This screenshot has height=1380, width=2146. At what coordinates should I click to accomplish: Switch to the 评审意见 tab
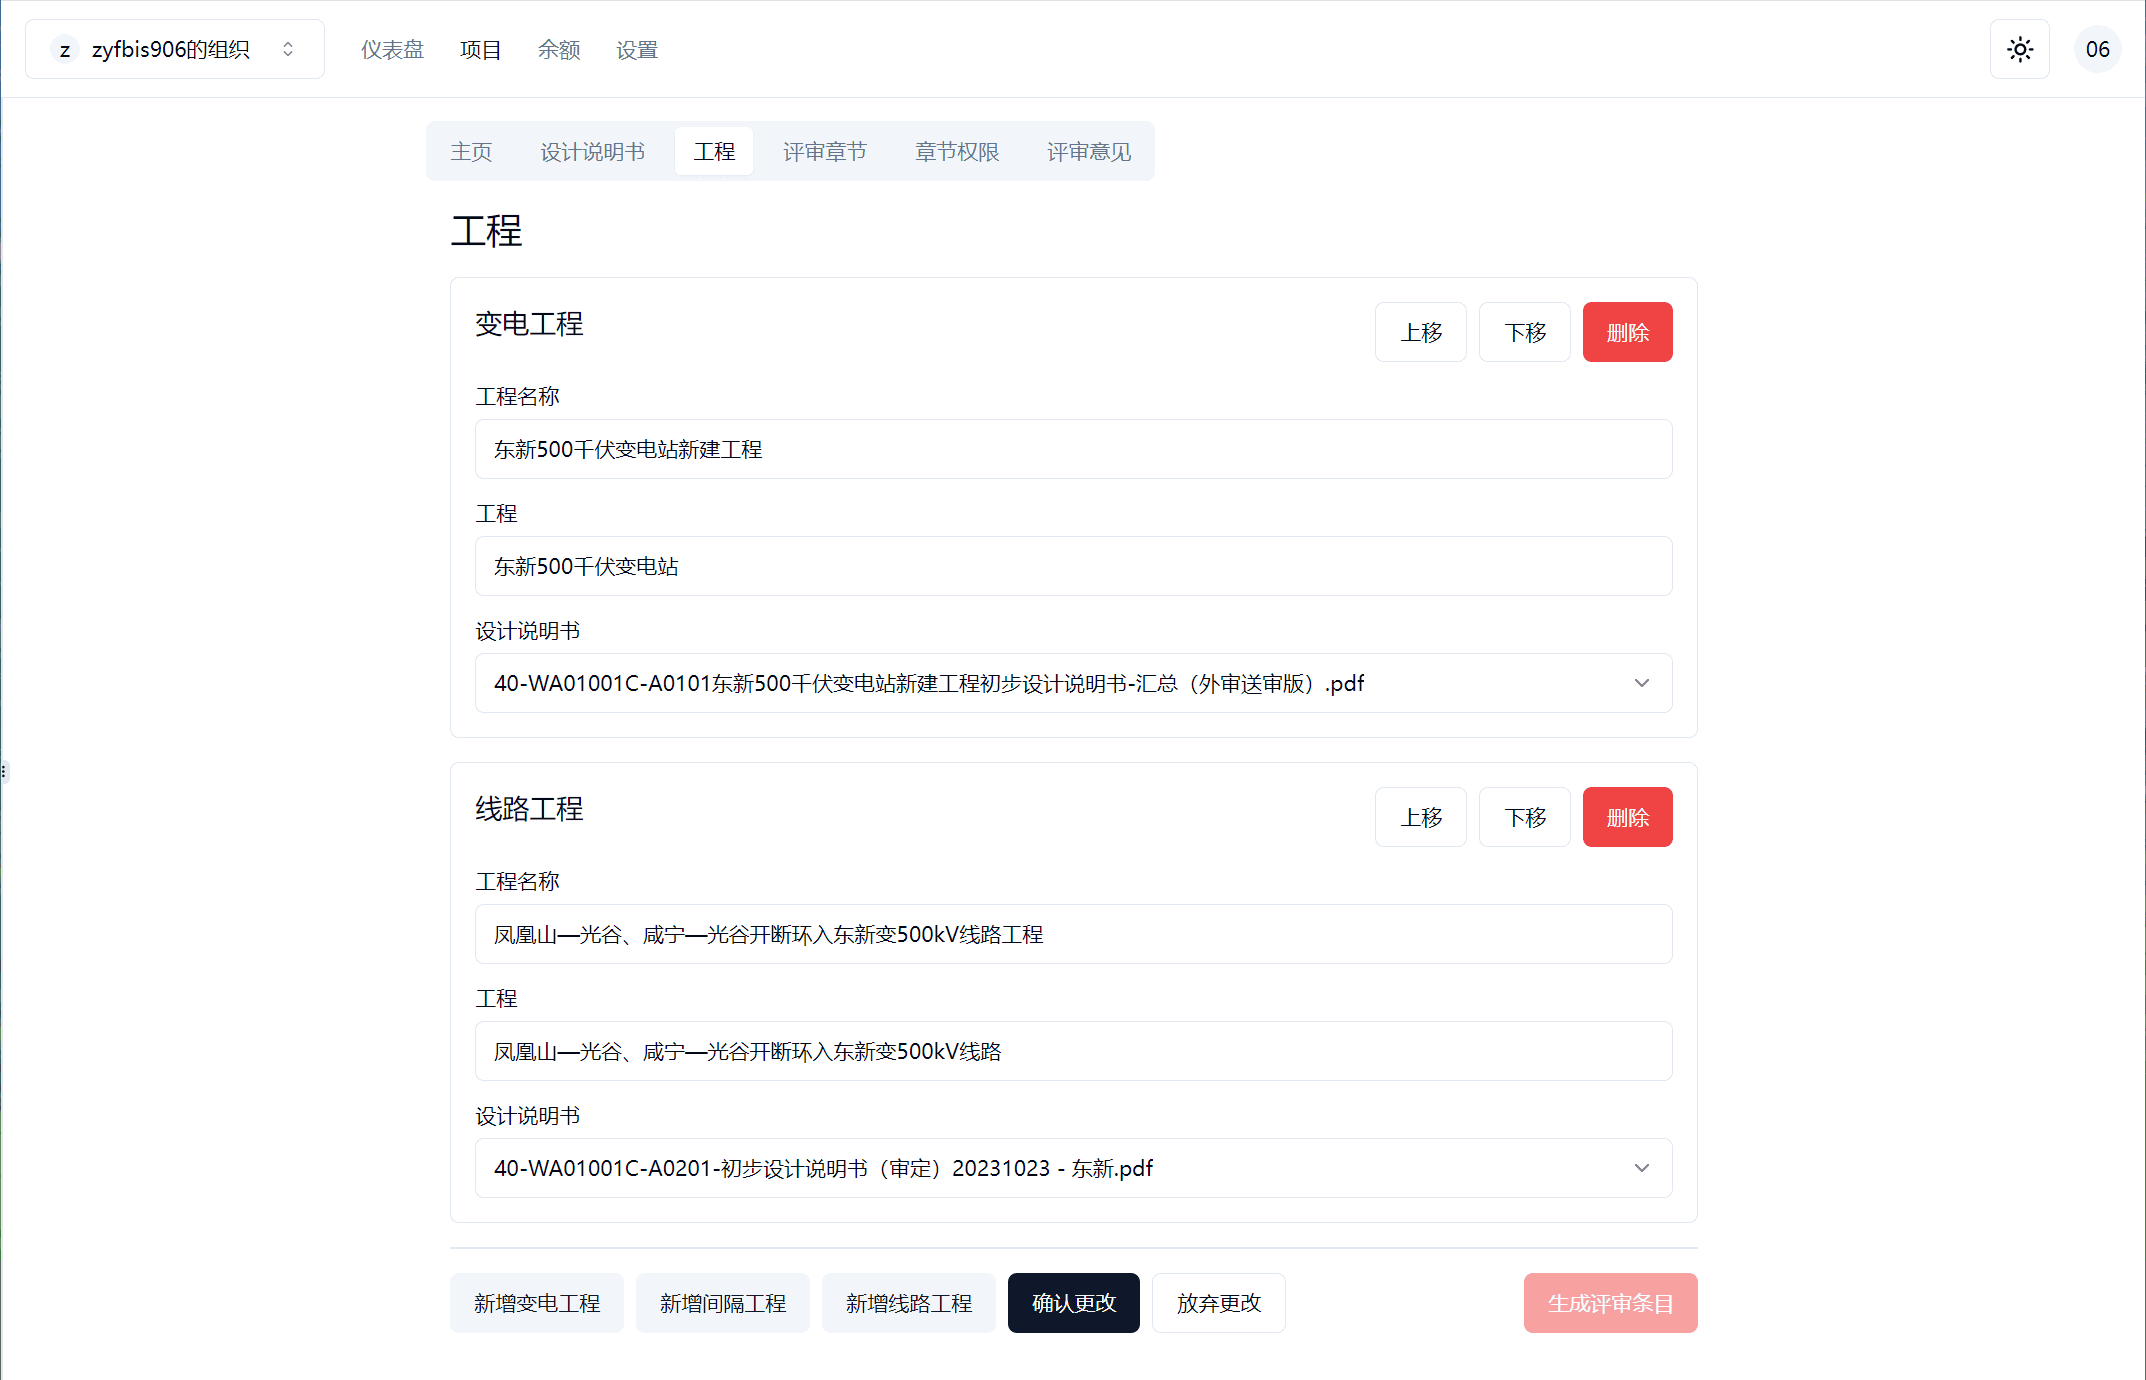1089,151
